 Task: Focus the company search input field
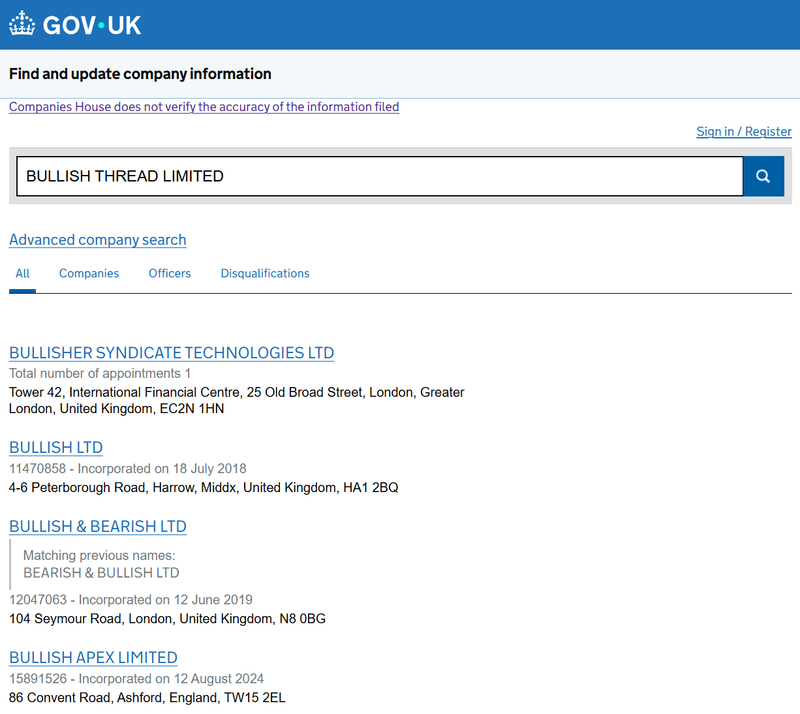(380, 176)
